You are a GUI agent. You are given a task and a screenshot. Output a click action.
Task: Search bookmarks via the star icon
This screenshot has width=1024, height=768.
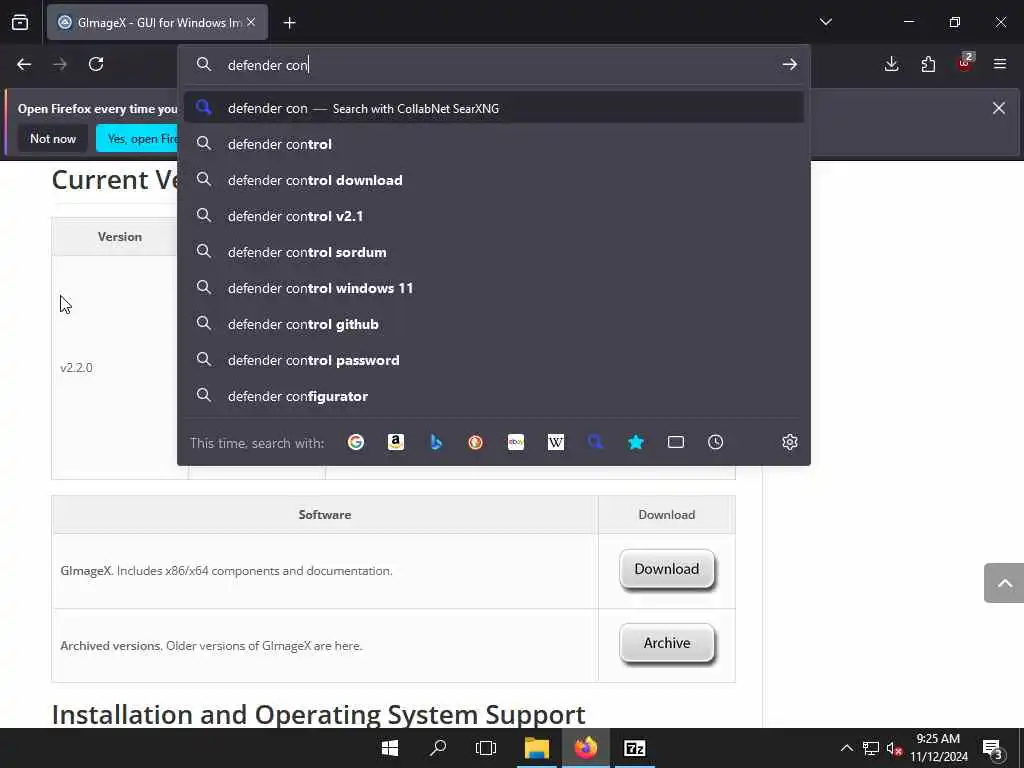pos(635,442)
